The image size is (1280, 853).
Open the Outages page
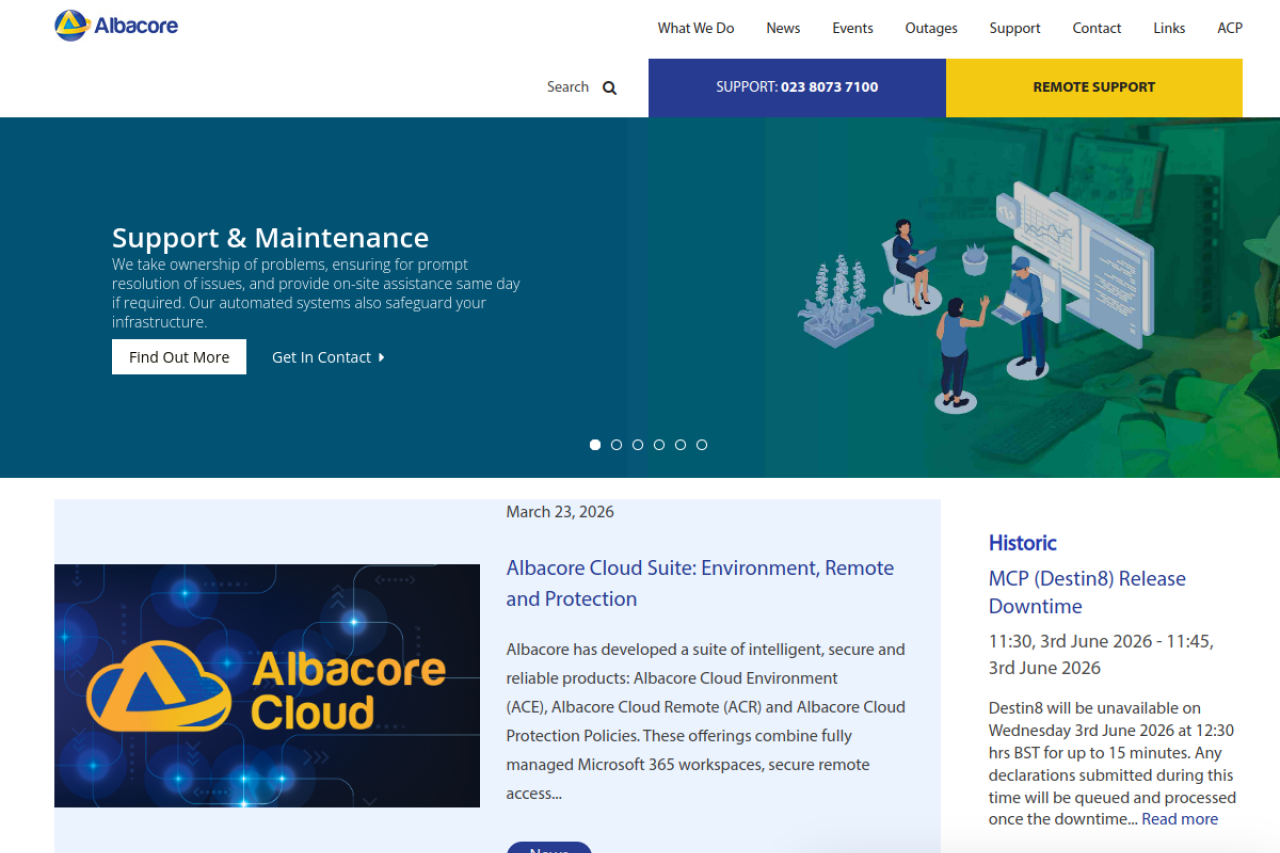(x=931, y=28)
